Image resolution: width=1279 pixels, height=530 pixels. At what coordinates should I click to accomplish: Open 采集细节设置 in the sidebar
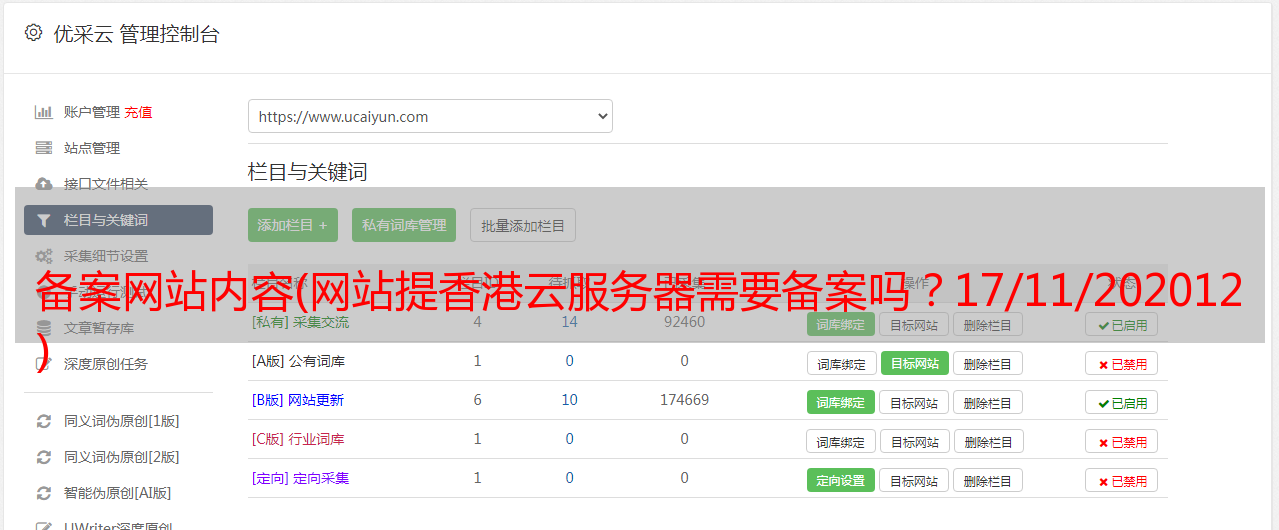[x=106, y=256]
